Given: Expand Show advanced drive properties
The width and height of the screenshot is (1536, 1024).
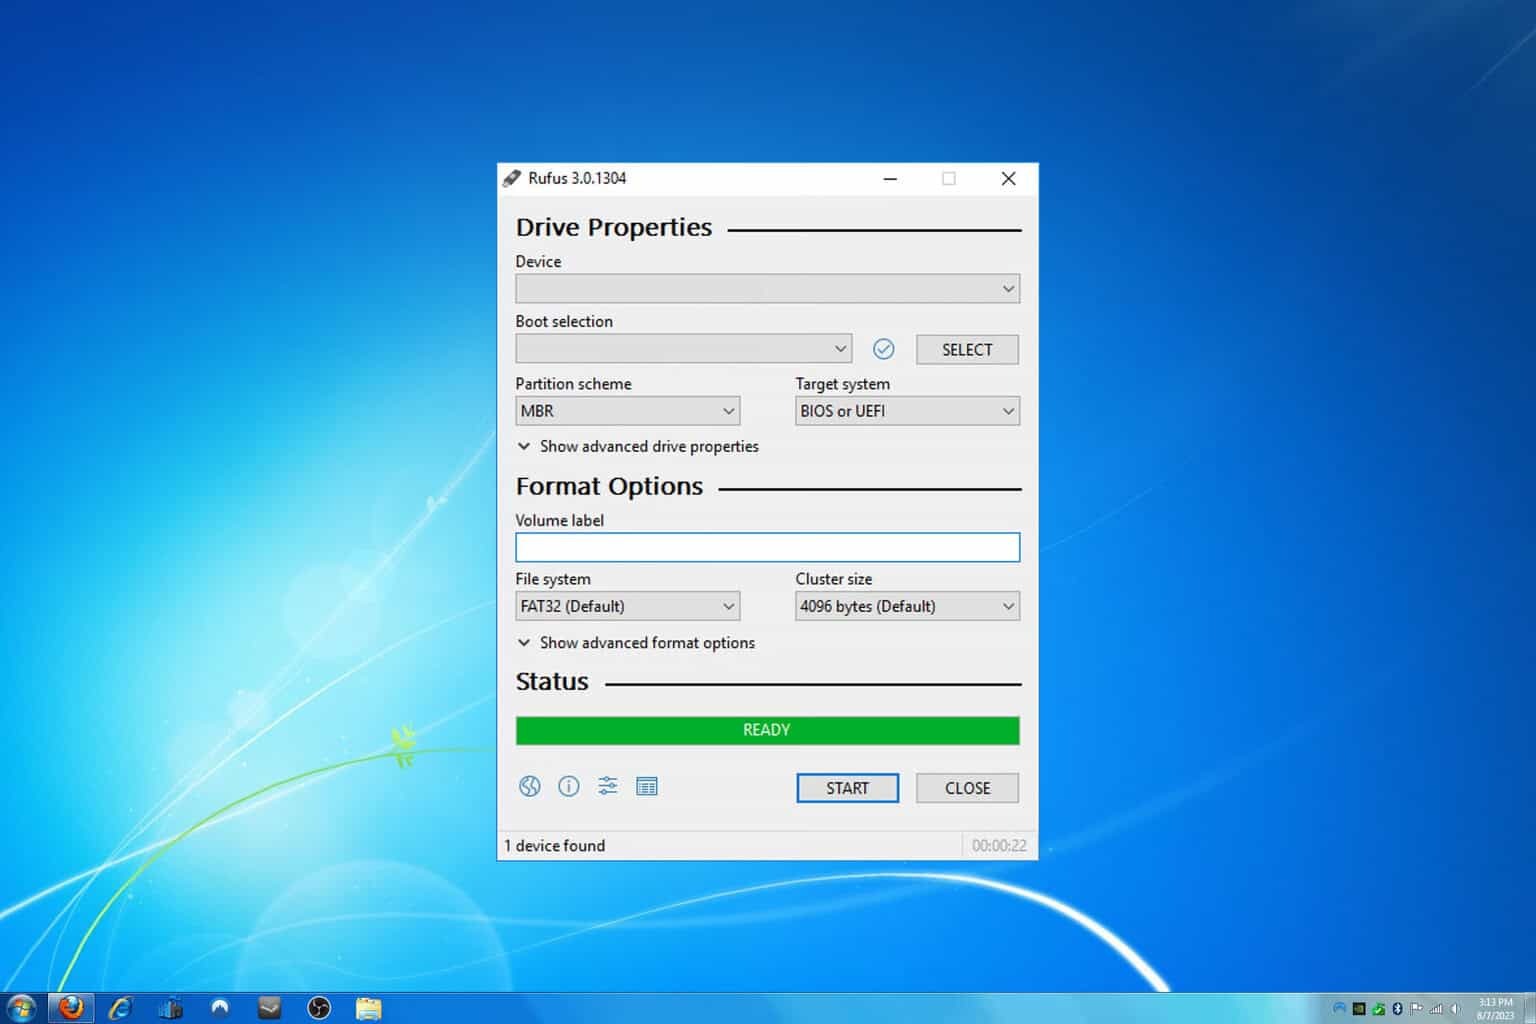Looking at the screenshot, I should click(x=648, y=446).
